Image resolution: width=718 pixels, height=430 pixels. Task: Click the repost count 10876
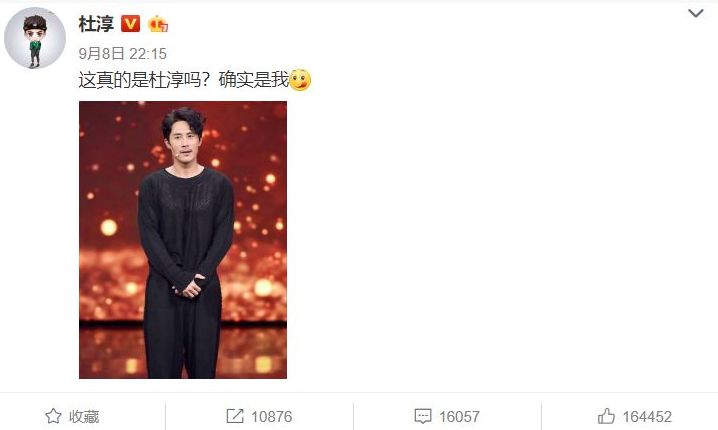(x=272, y=417)
